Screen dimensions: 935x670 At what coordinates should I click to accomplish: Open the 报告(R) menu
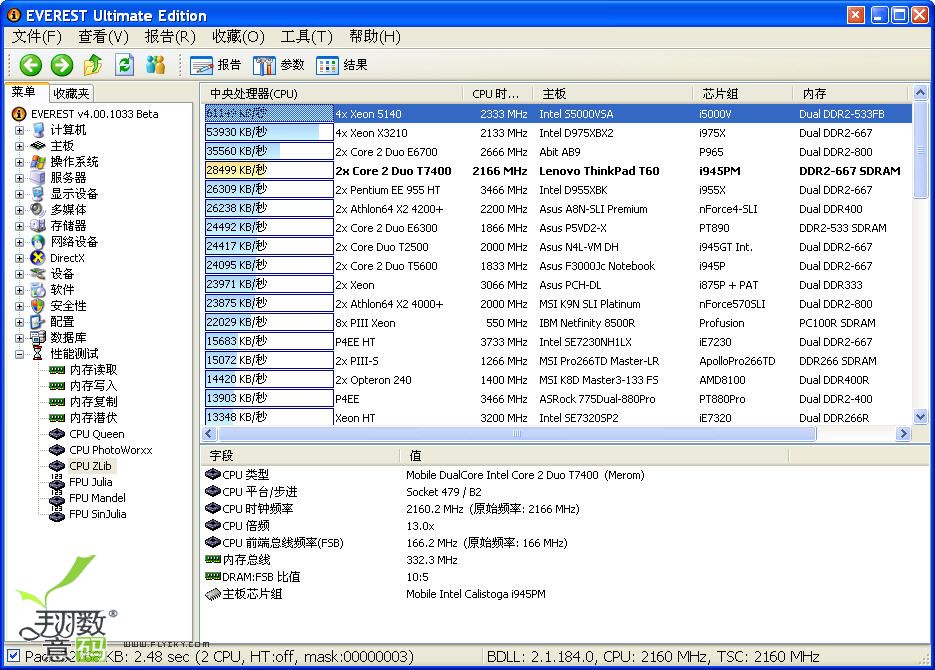click(x=170, y=37)
